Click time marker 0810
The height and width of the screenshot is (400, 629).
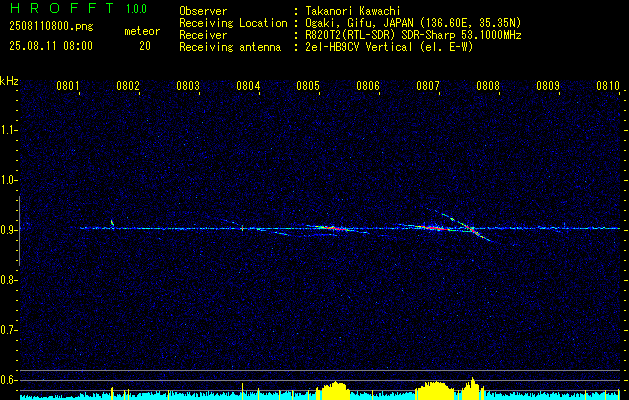(x=608, y=86)
